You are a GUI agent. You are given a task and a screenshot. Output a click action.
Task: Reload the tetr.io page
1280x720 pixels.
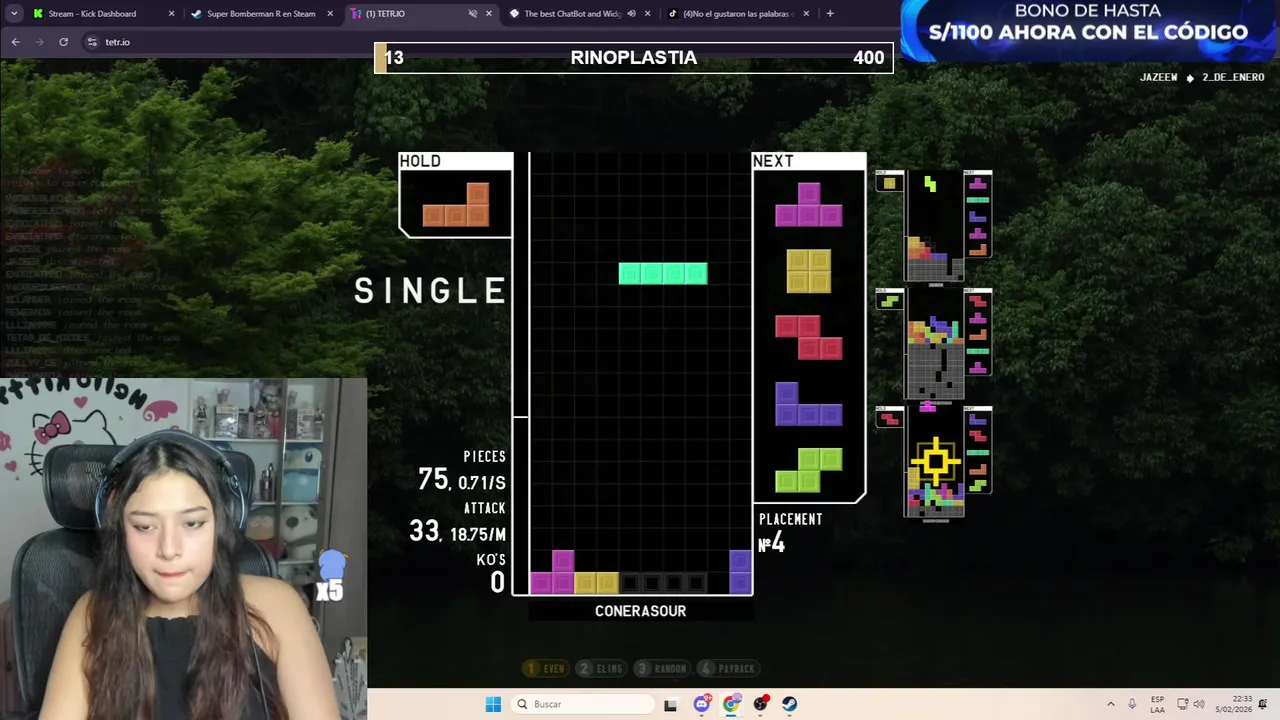(63, 42)
